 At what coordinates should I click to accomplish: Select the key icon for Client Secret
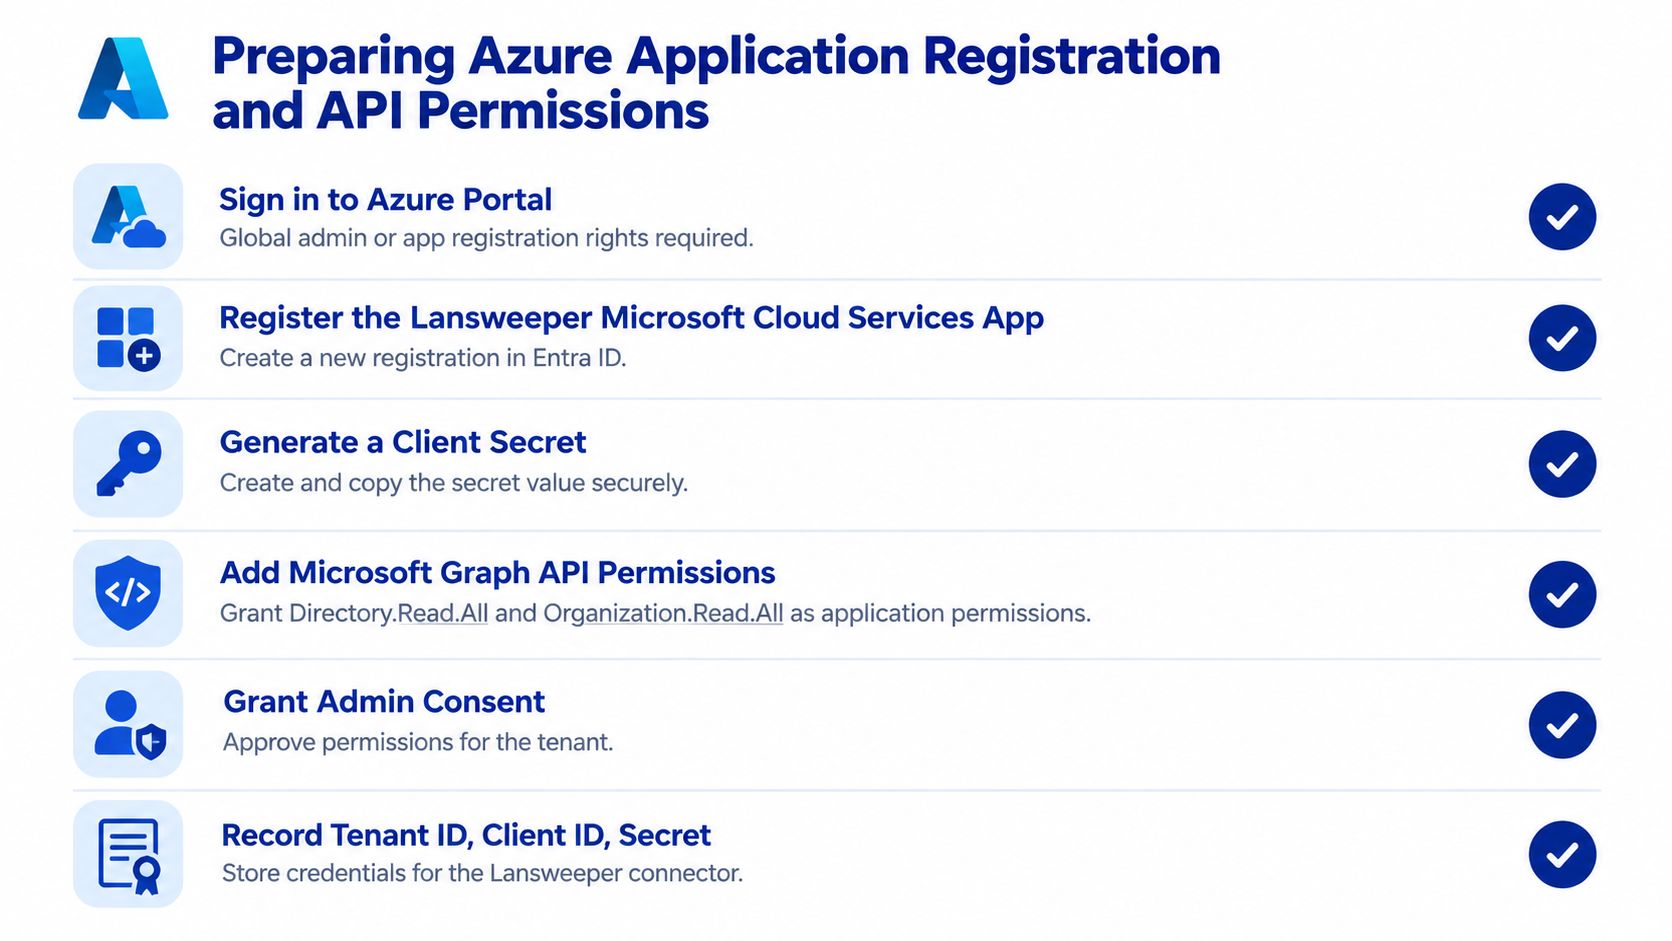click(128, 463)
